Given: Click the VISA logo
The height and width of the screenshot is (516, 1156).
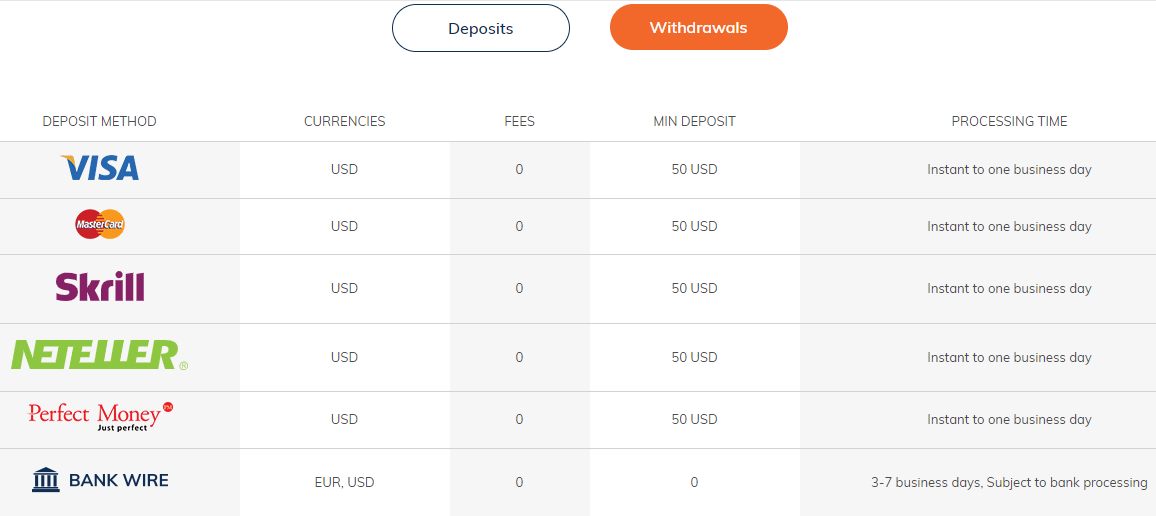Looking at the screenshot, I should pos(100,168).
